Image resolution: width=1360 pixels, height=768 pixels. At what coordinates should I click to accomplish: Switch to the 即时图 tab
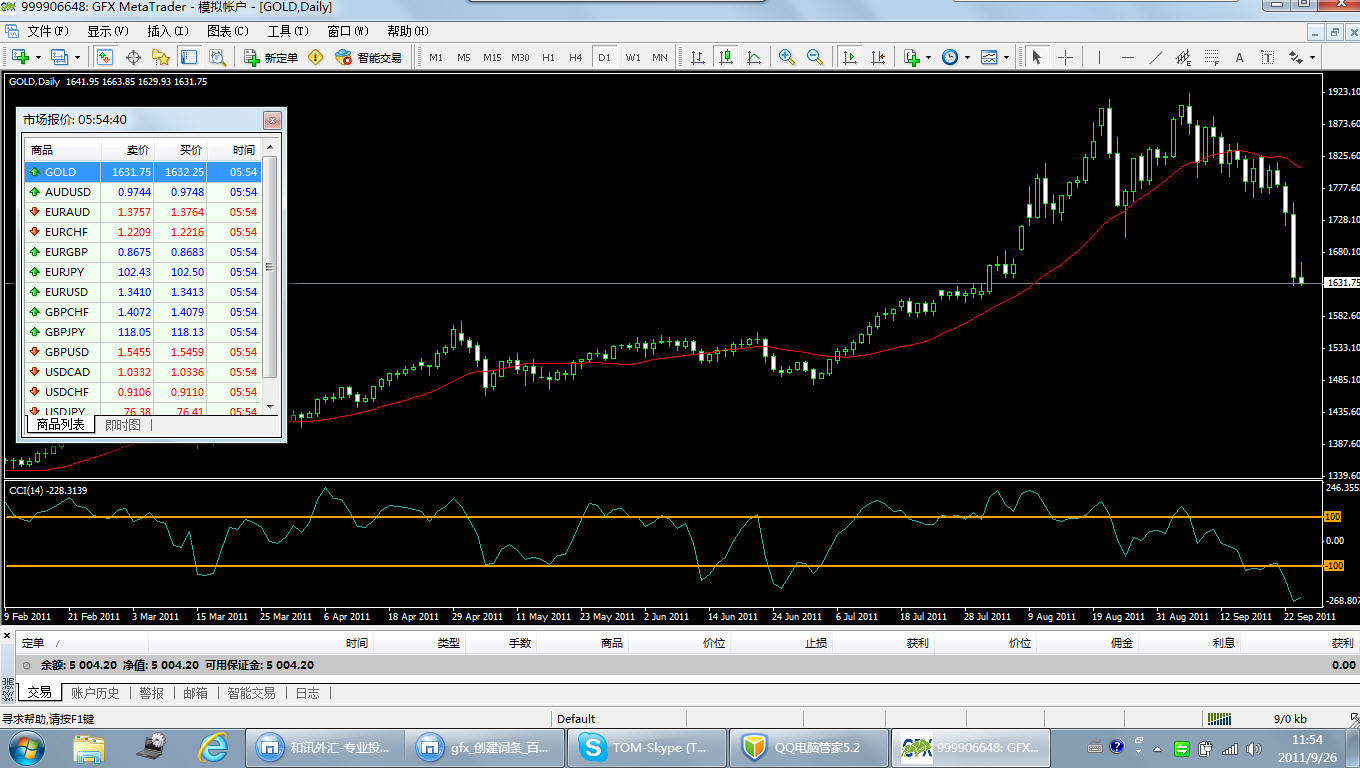tap(123, 425)
